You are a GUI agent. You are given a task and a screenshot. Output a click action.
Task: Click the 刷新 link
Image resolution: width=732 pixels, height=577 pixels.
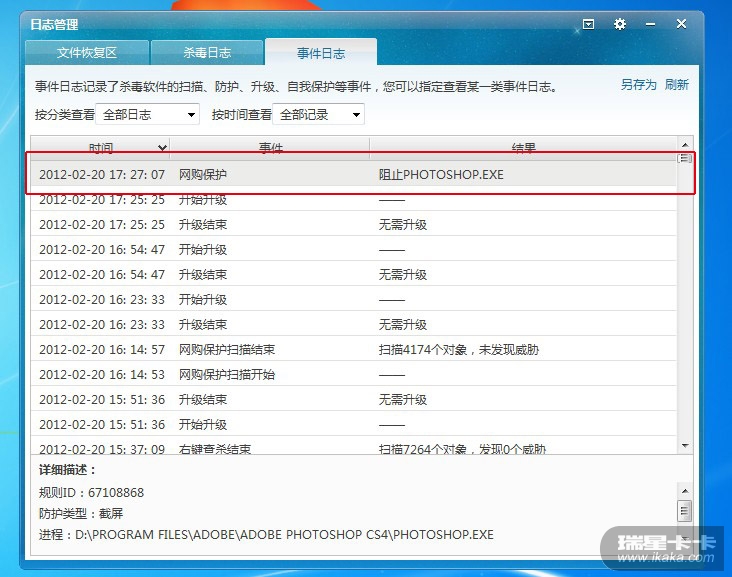click(x=676, y=84)
